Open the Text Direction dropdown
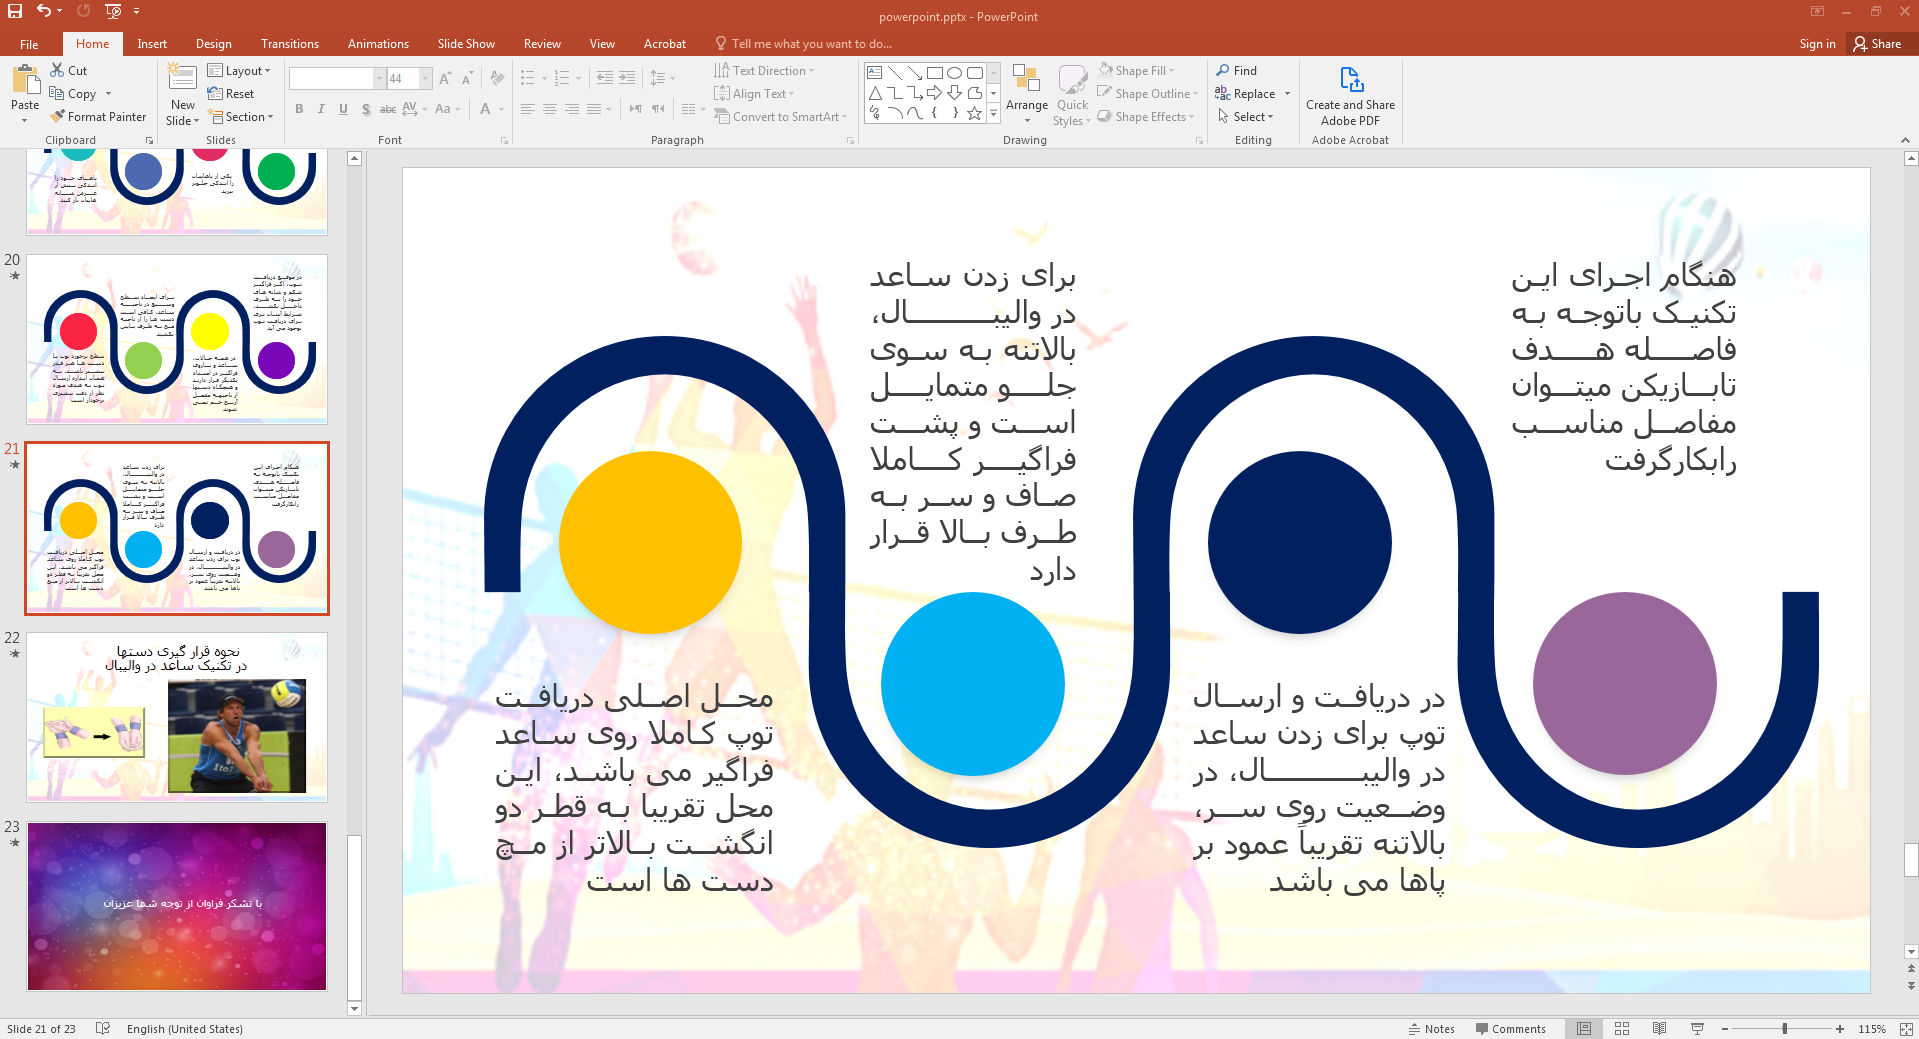The width and height of the screenshot is (1919, 1039). [765, 70]
